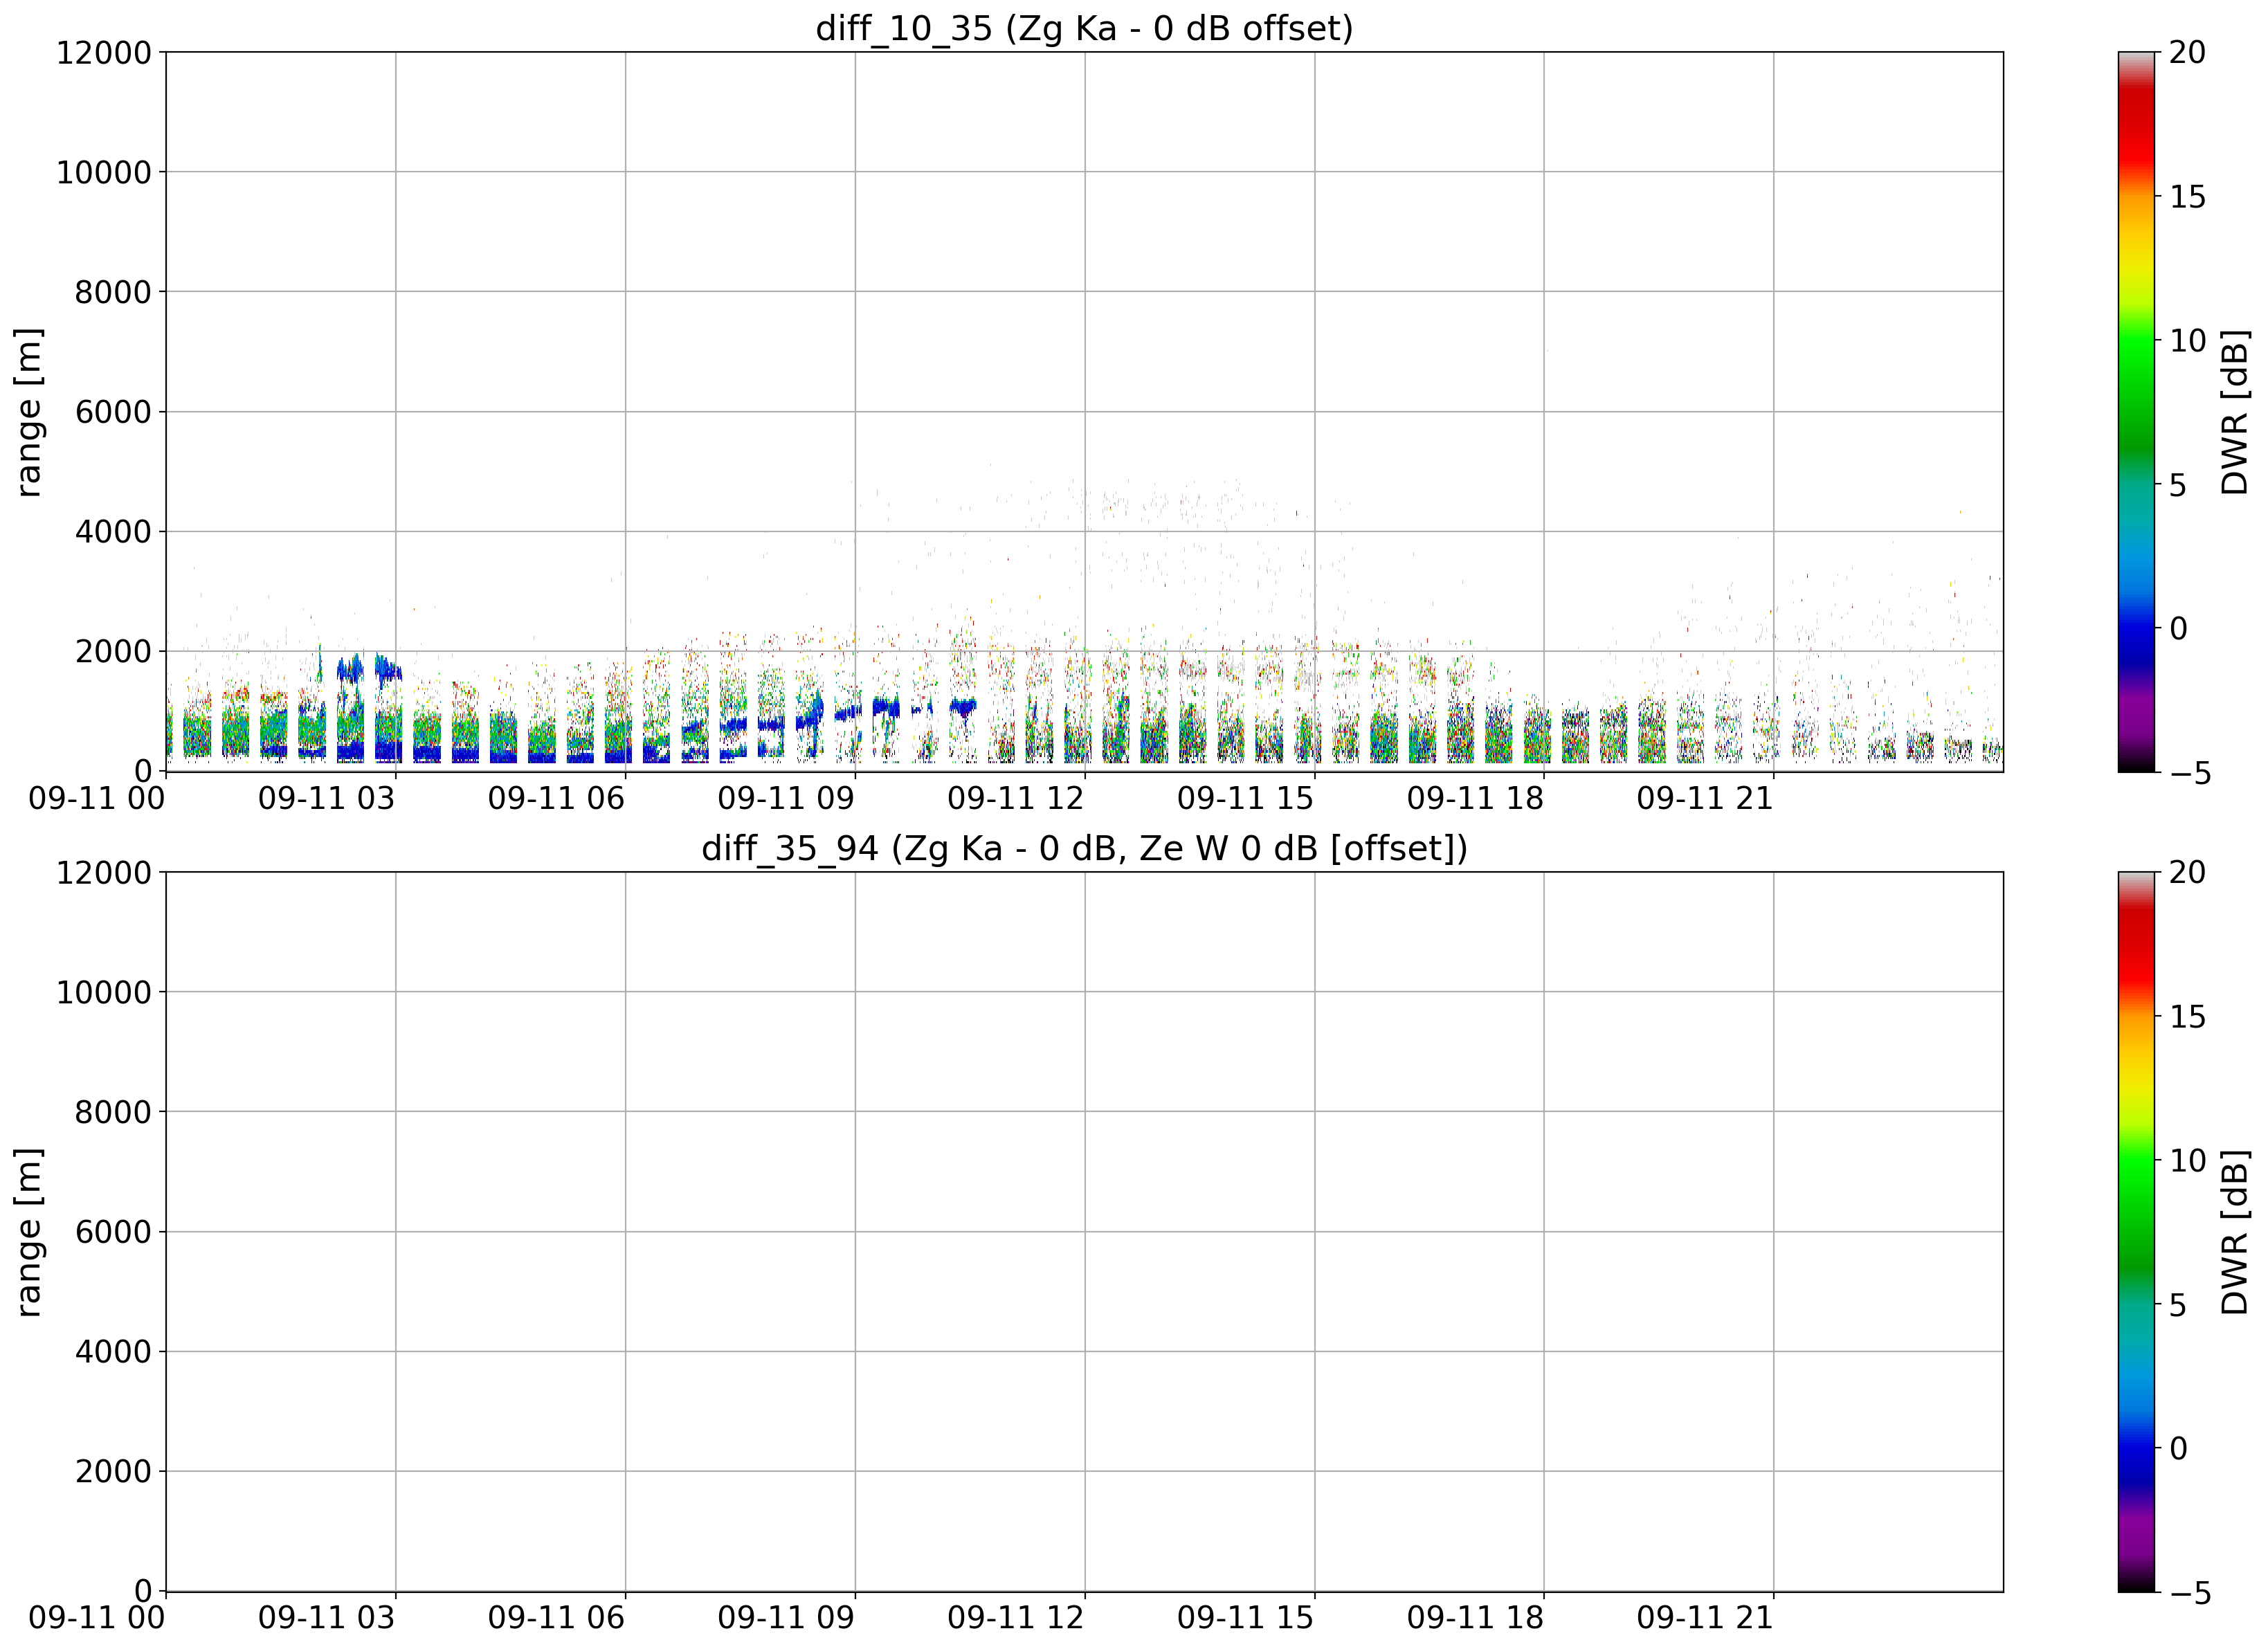Click the 15 tick on the diff_35_94 colorbar
The image size is (2268, 1649).
[x=2187, y=1016]
